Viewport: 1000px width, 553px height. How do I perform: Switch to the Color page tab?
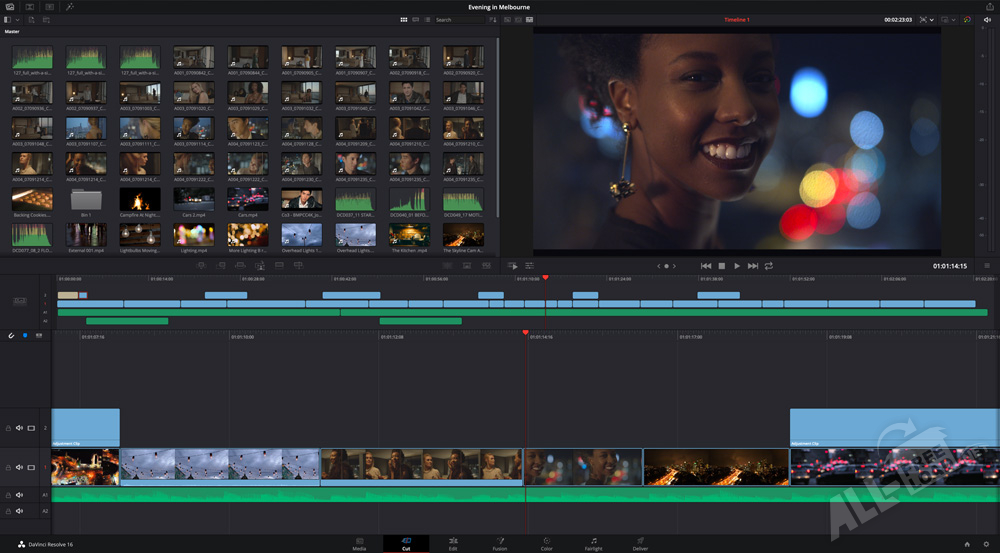[x=546, y=543]
